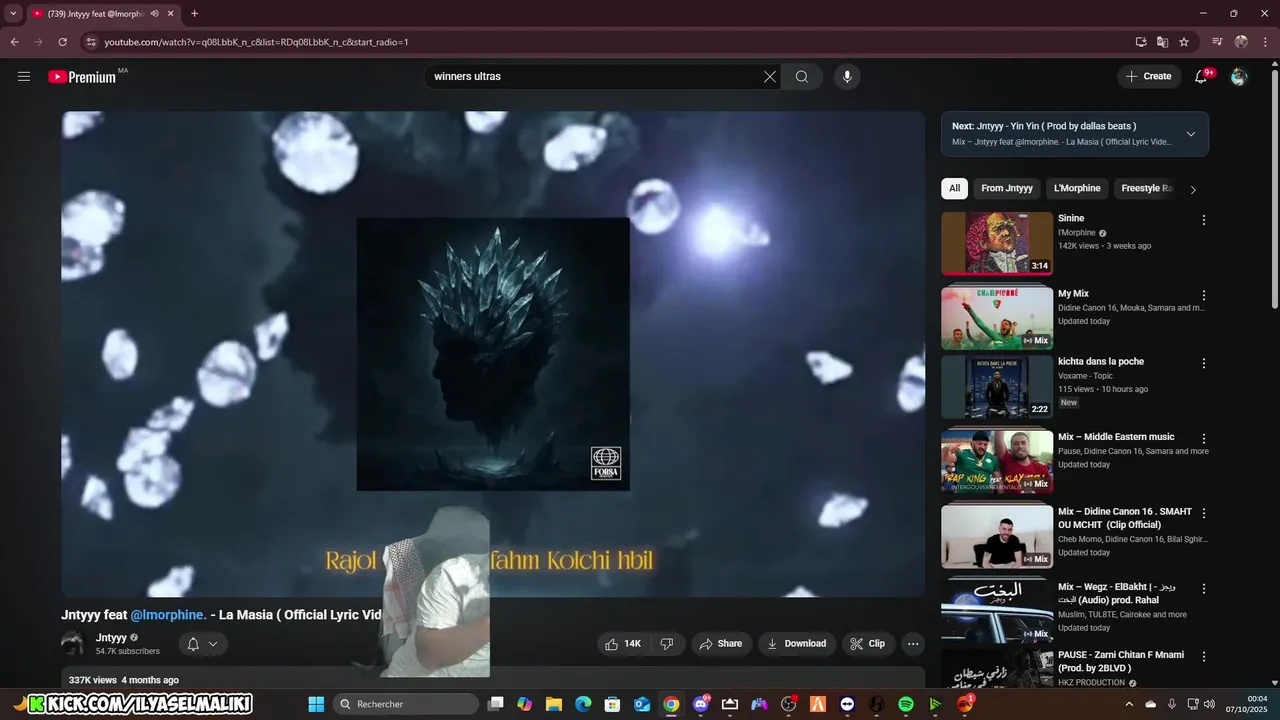Open the browser media control icon

click(1217, 42)
